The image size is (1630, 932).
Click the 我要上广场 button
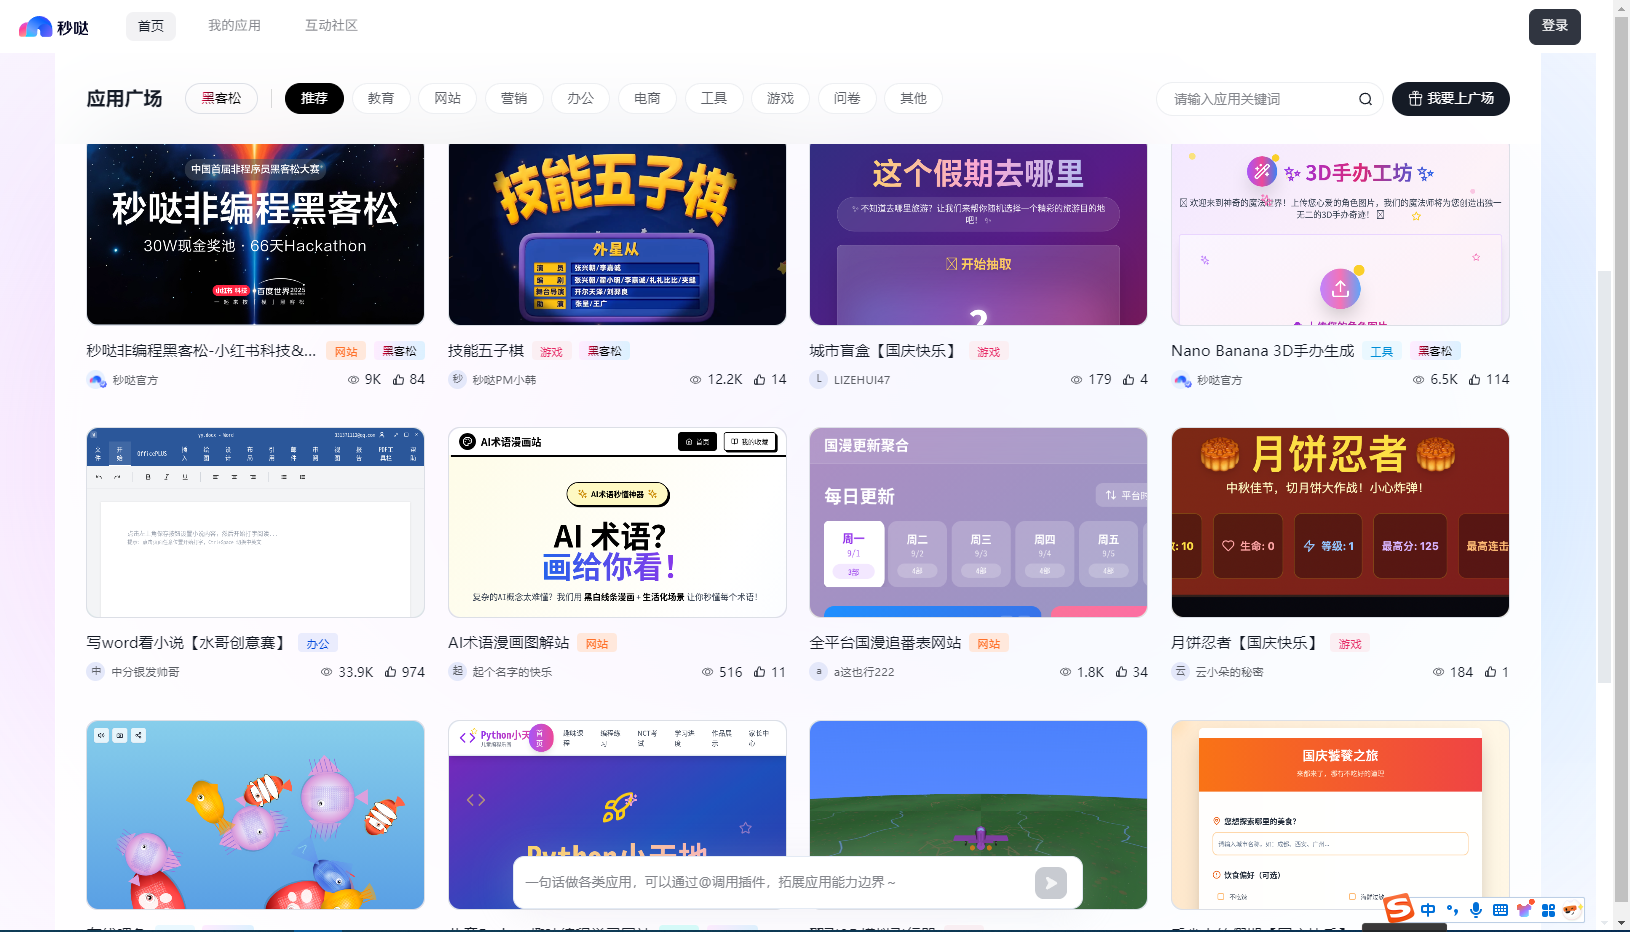1450,99
